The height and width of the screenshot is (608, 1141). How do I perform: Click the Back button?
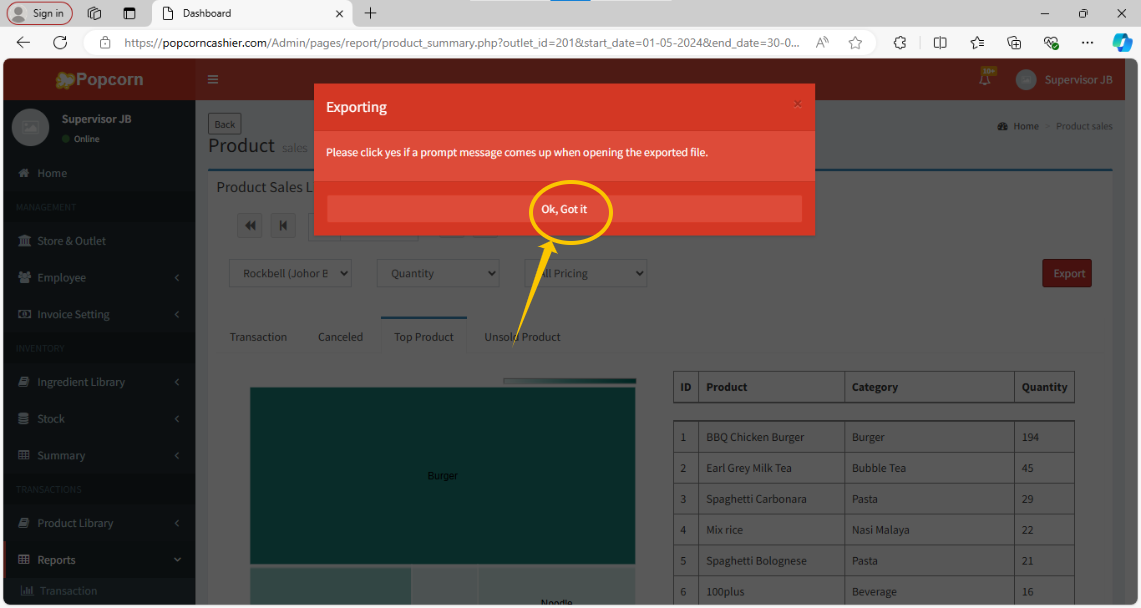pyautogui.click(x=224, y=124)
